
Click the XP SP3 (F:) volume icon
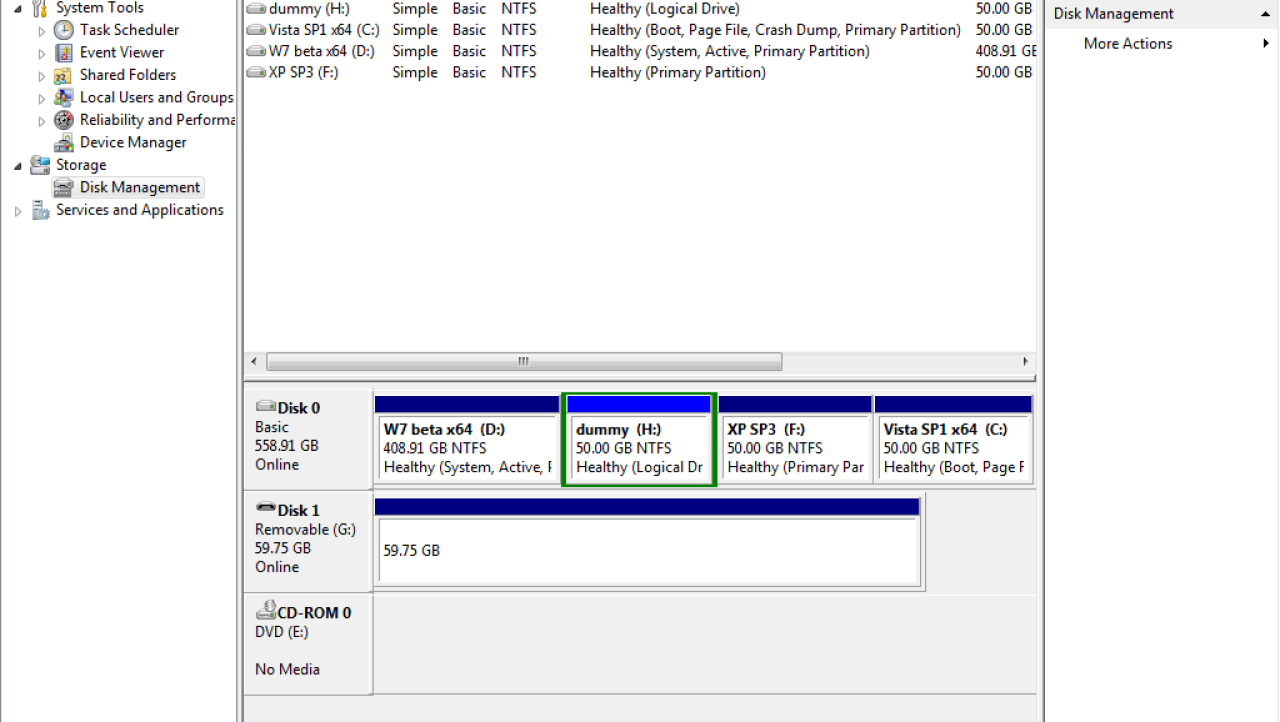click(256, 72)
